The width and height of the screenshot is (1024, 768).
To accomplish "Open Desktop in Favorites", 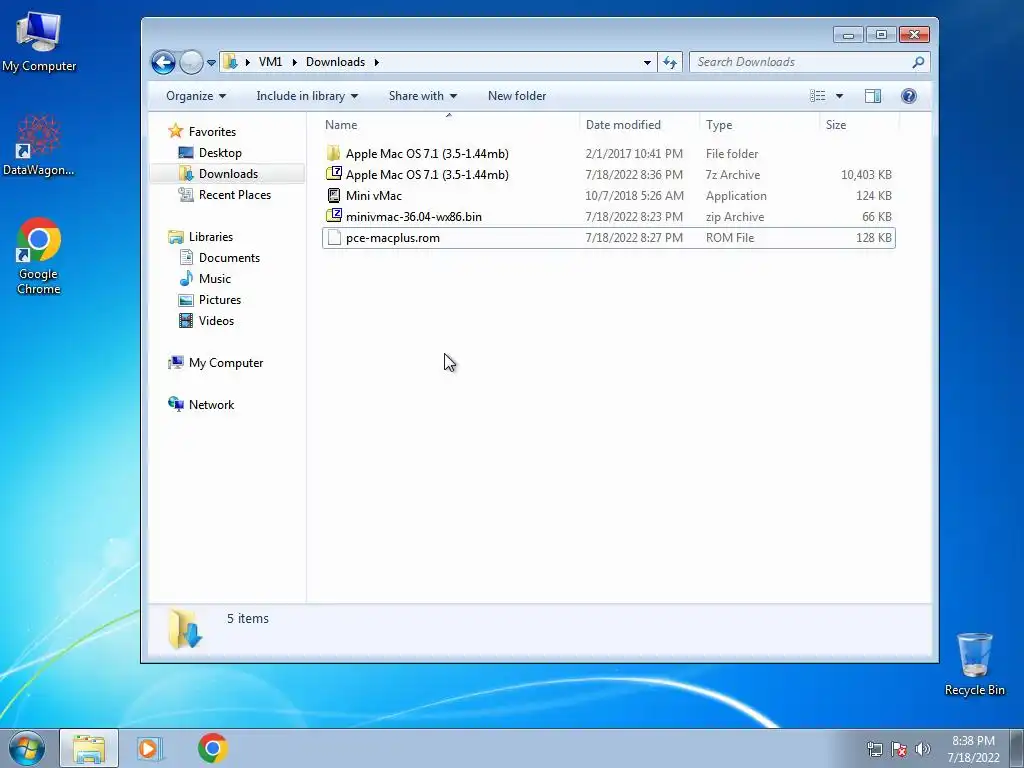I will [220, 153].
